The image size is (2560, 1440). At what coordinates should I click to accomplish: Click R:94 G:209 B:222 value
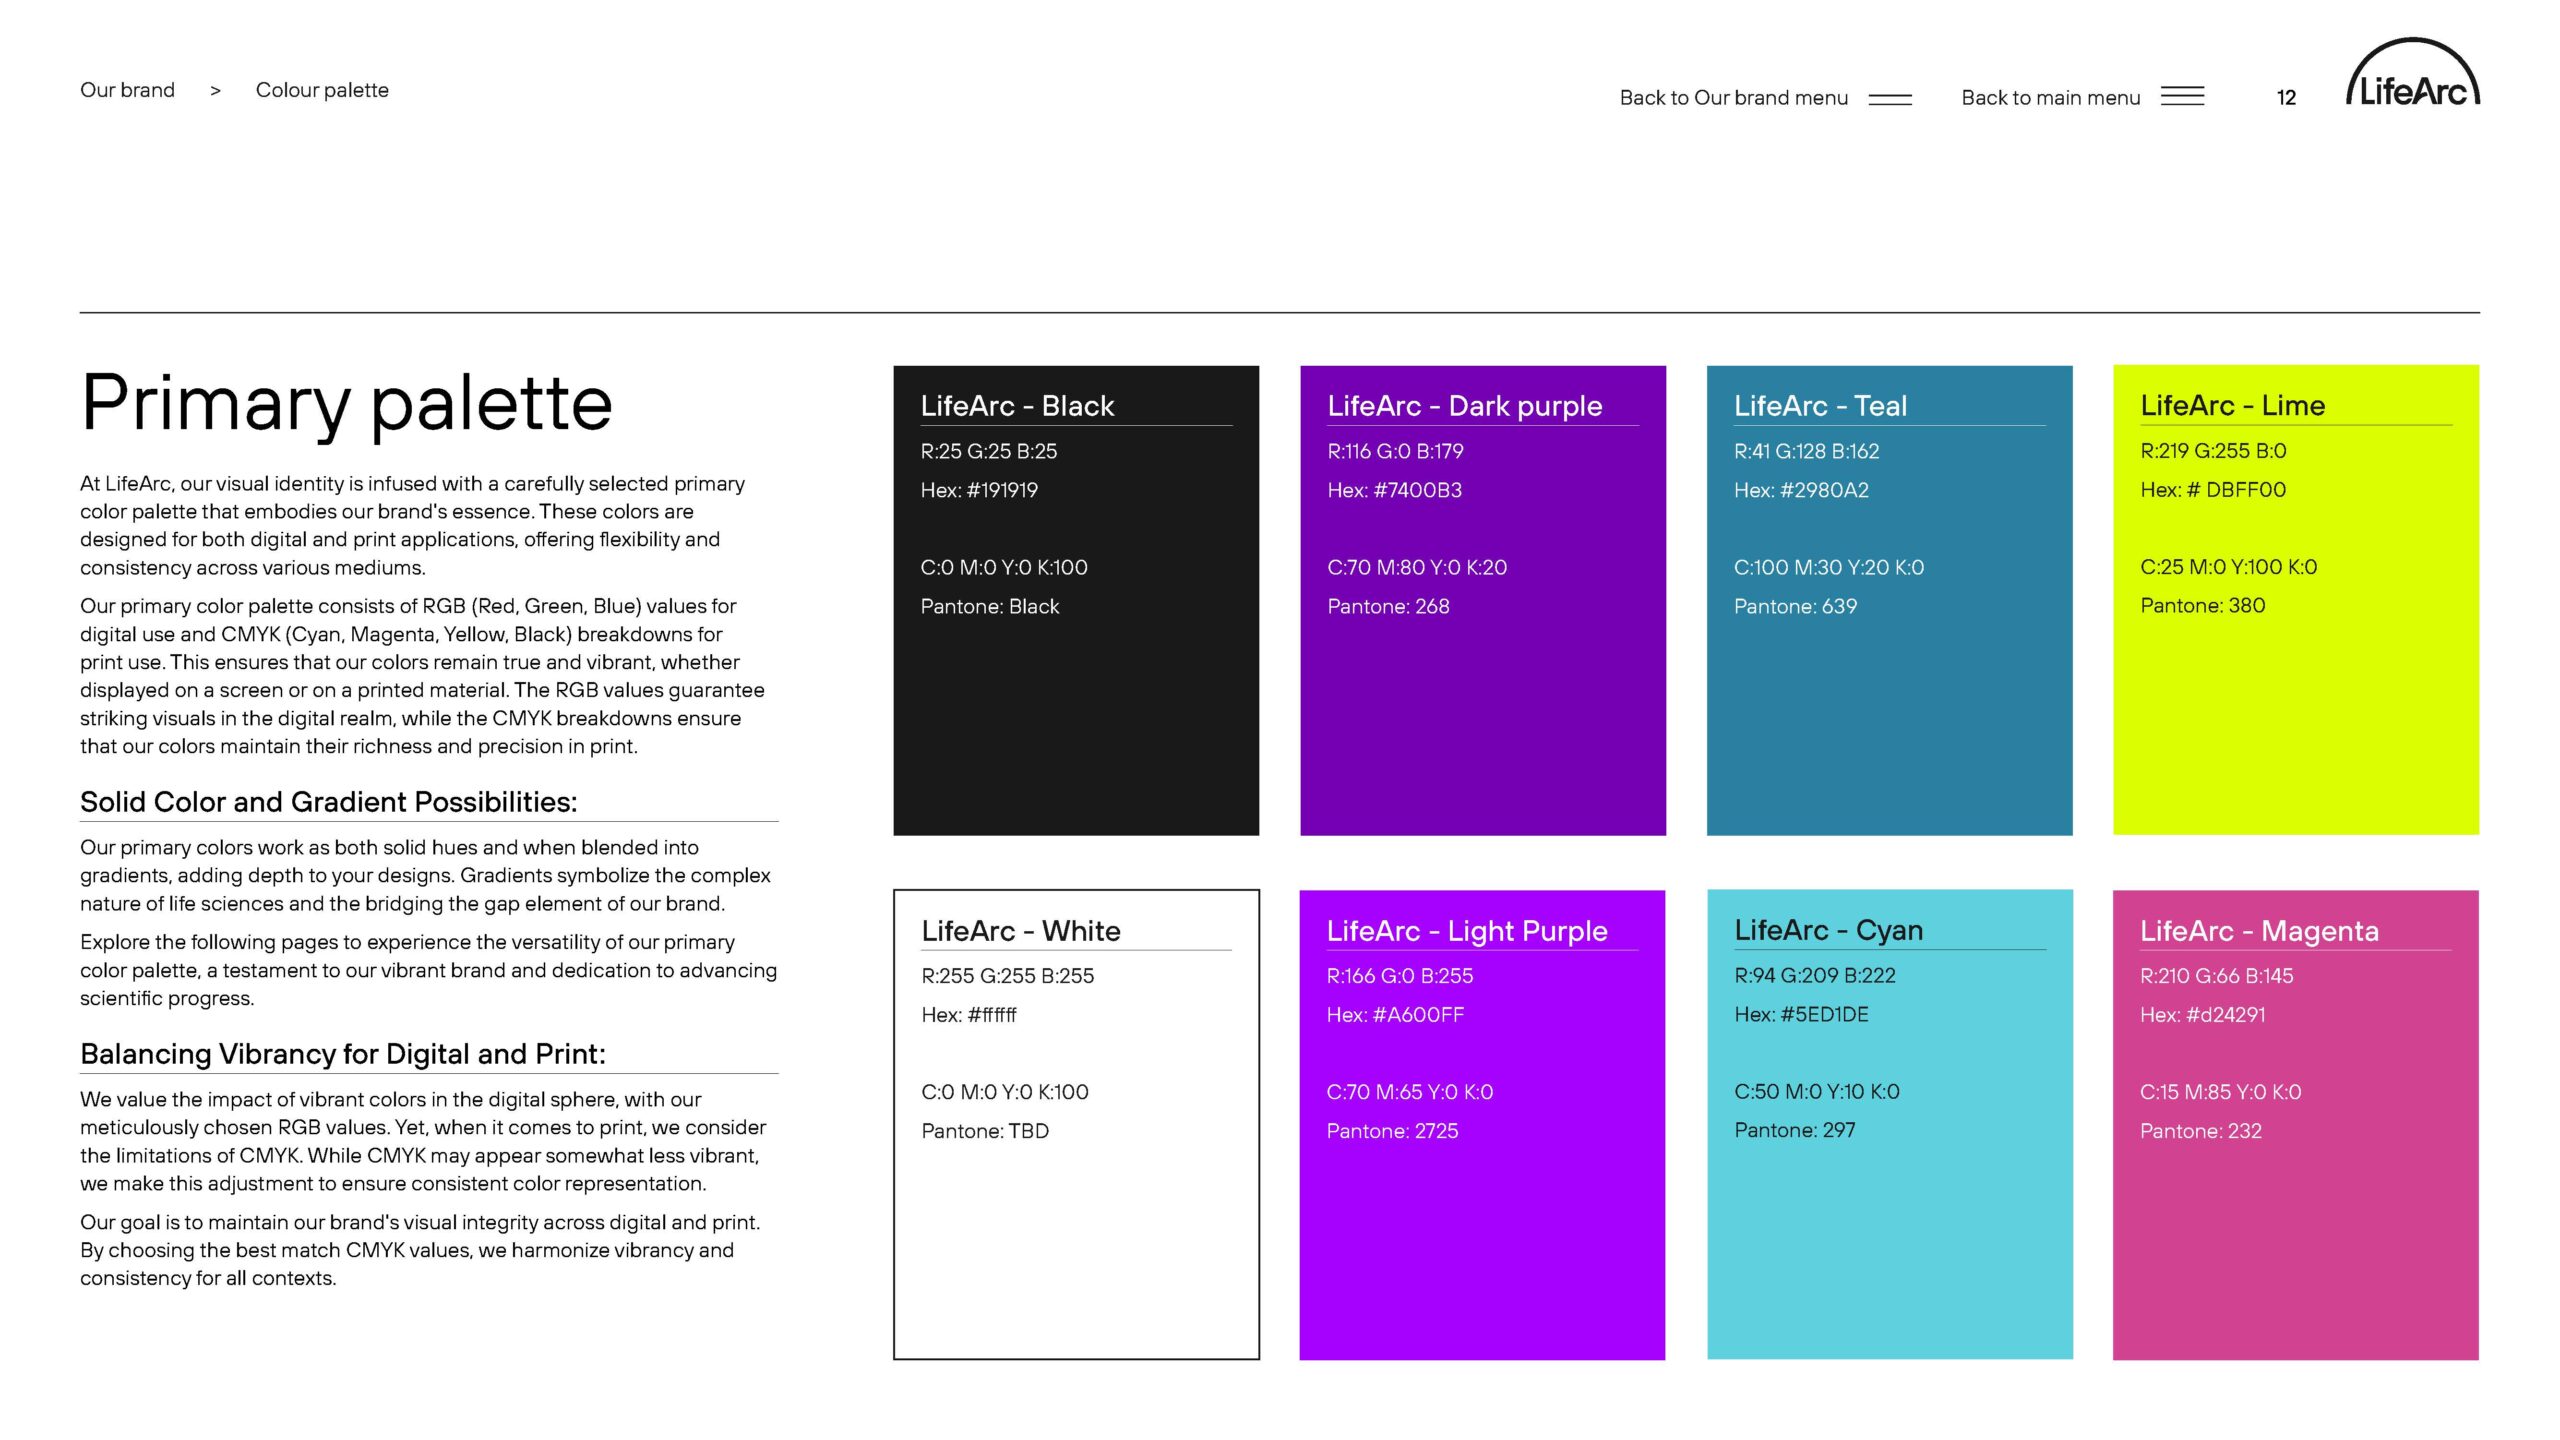1815,975
